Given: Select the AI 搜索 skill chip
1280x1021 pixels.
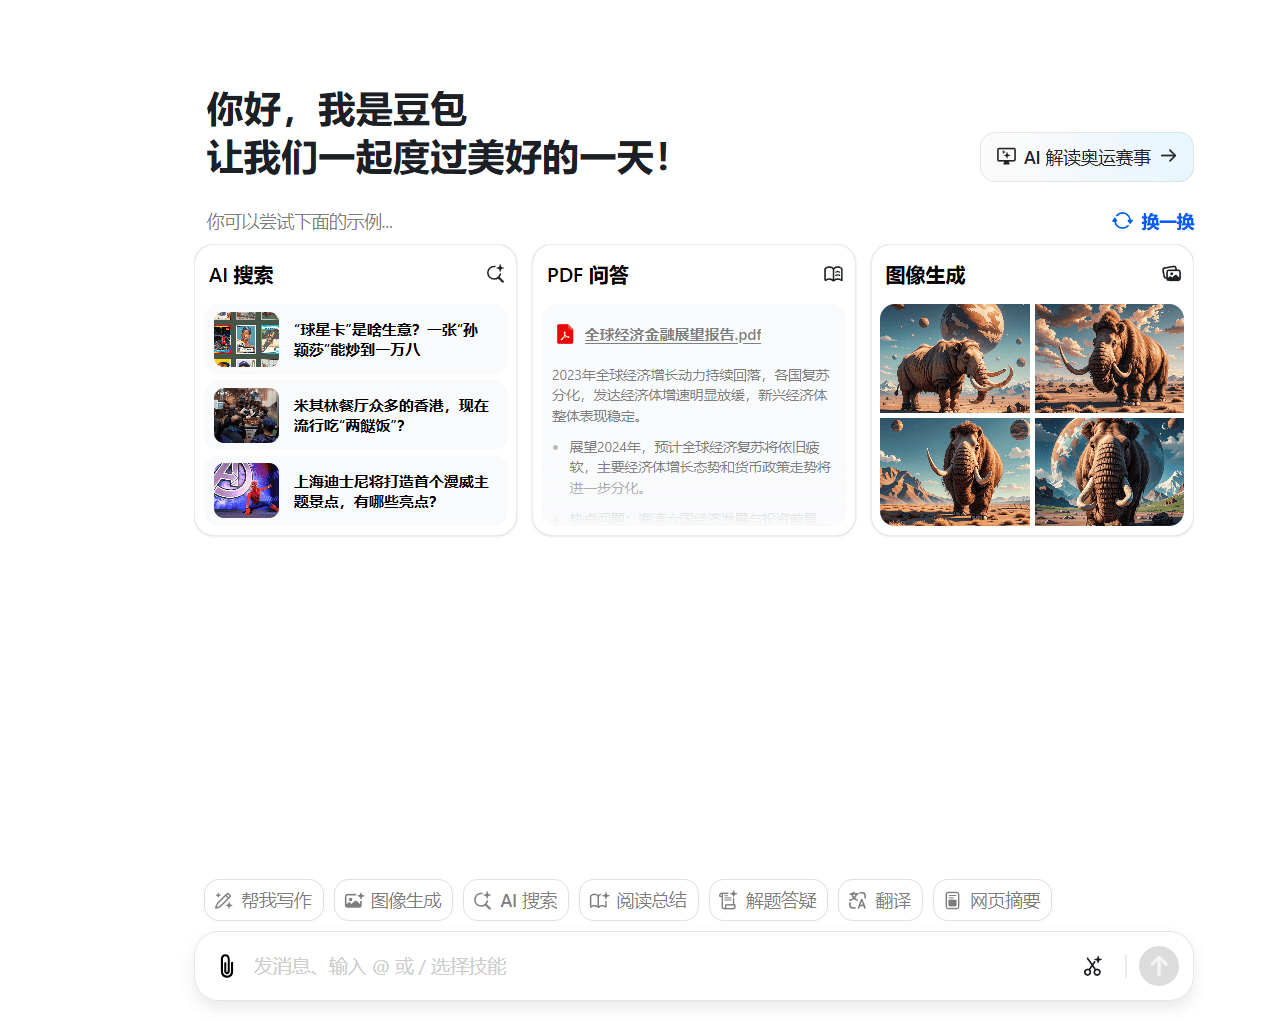Looking at the screenshot, I should point(516,900).
